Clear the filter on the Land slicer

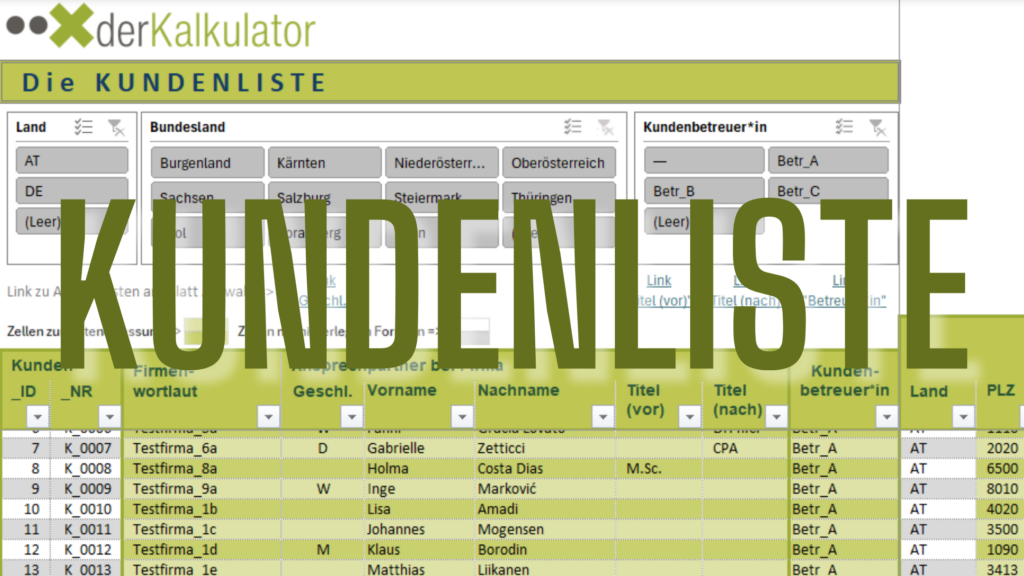116,127
